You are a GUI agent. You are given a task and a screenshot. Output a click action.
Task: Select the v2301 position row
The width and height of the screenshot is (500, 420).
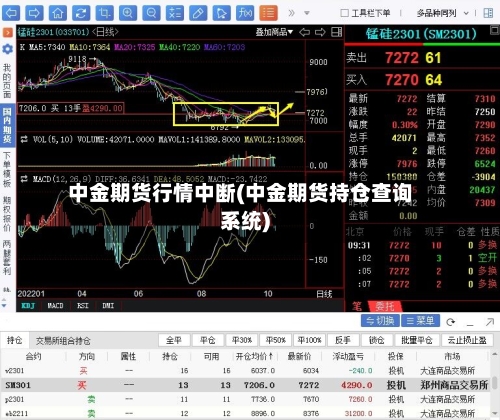click(x=245, y=371)
